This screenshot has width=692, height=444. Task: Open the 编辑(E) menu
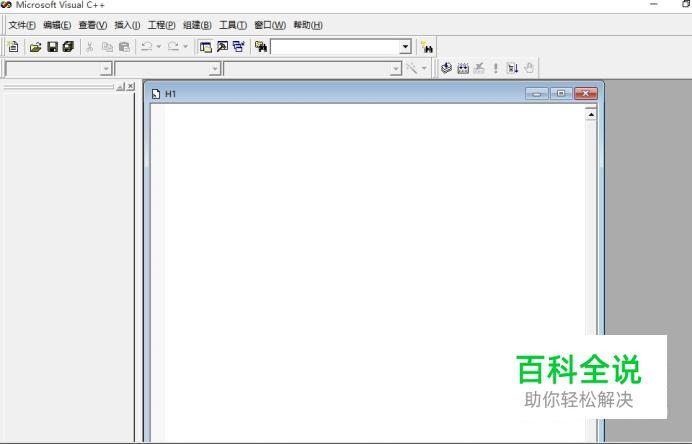tap(57, 25)
